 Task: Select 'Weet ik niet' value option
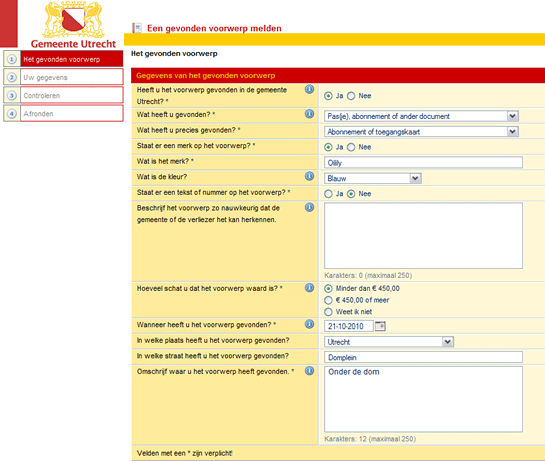pos(328,312)
